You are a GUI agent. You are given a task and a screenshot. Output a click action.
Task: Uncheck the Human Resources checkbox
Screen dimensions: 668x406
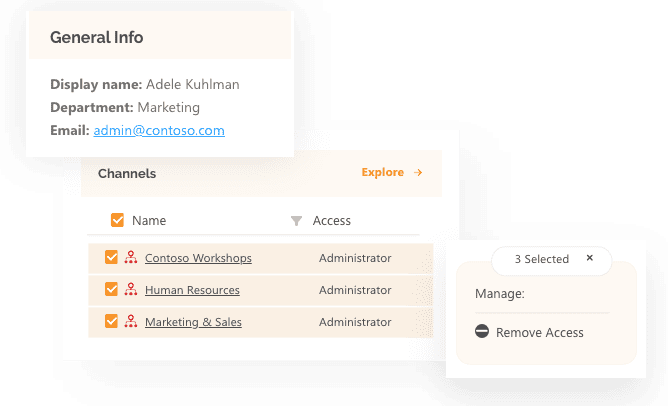[x=111, y=290]
